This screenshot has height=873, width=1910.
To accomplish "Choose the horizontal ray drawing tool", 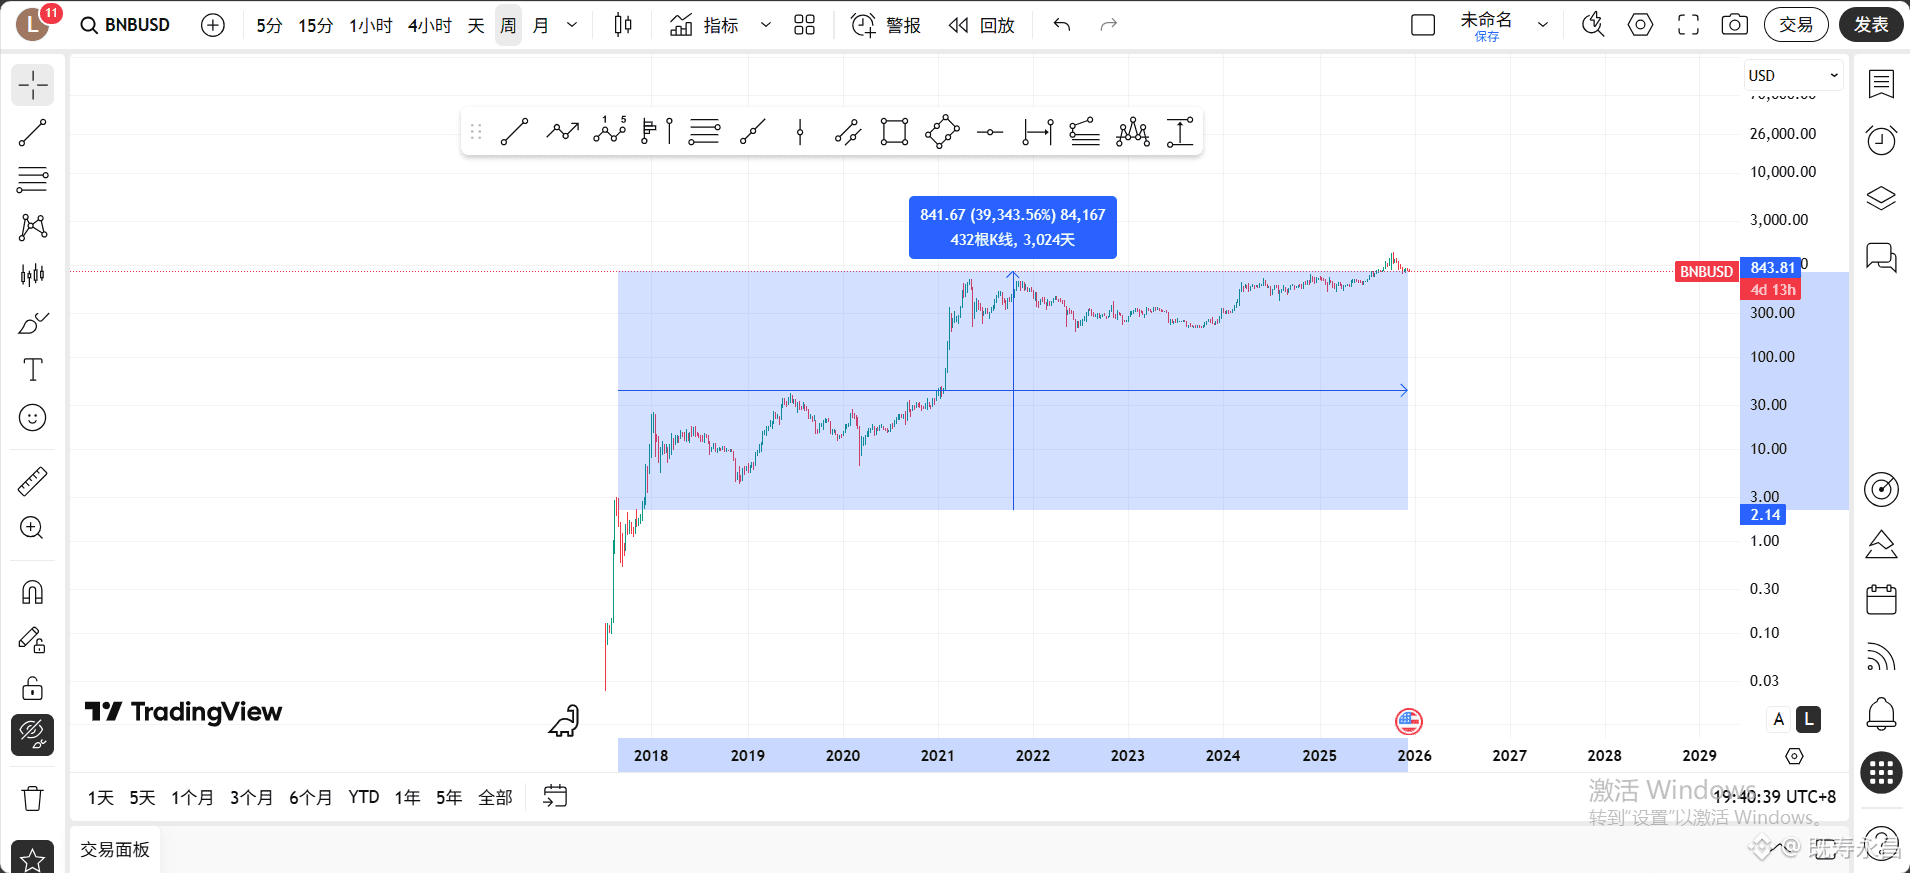I will pyautogui.click(x=990, y=132).
